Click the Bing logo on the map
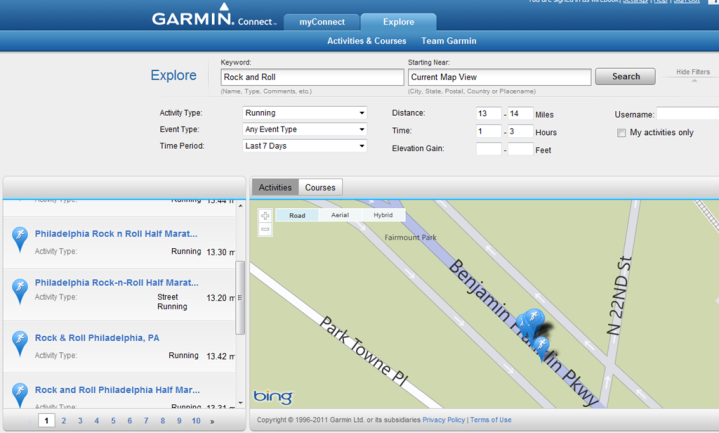 (273, 397)
